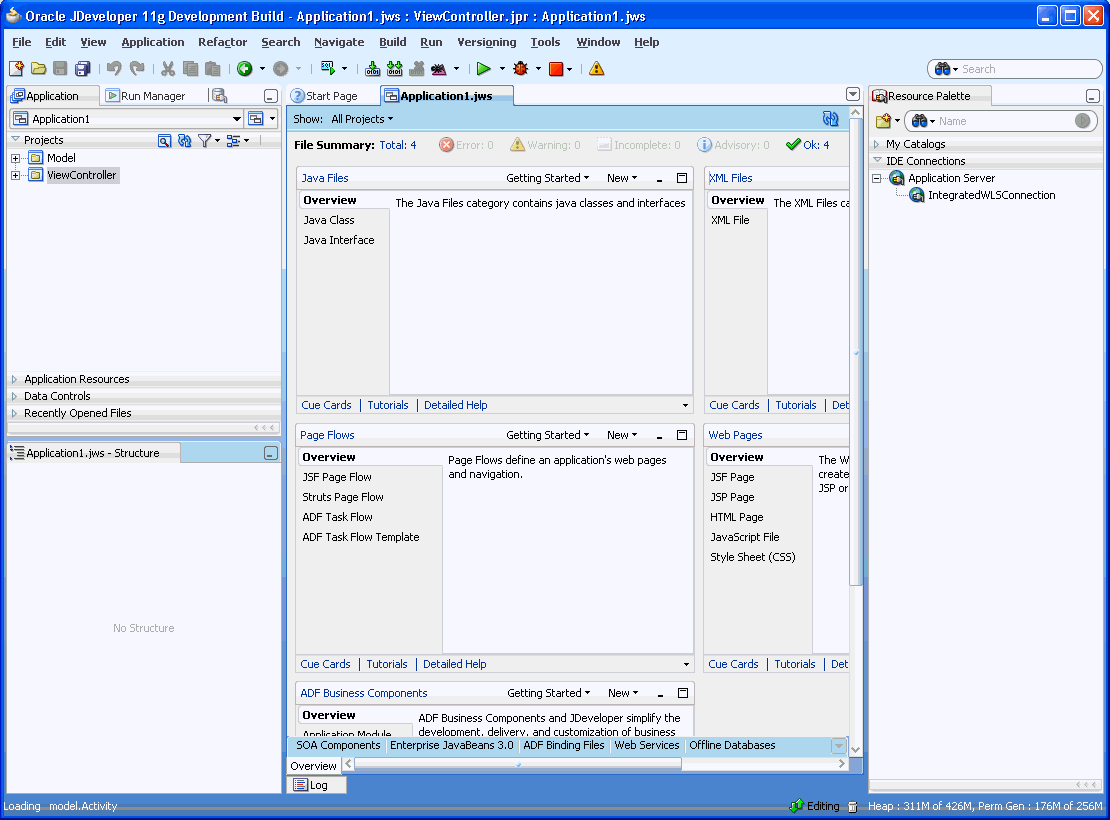Viewport: 1110px width, 820px height.
Task: Click the yellow warning triangle toolbar icon
Action: pos(597,69)
